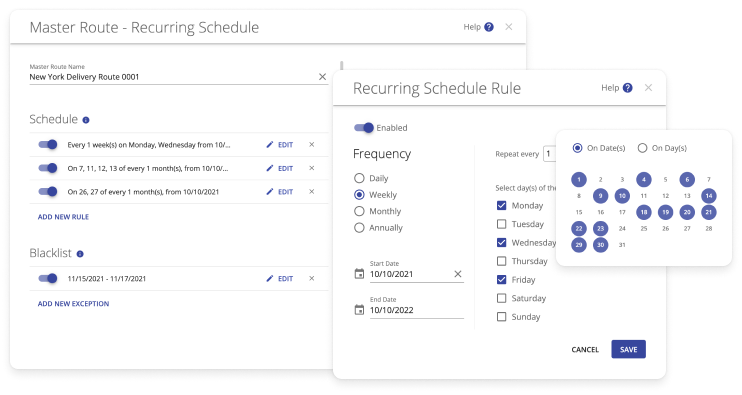Show info tooltip next to Schedule heading

(x=86, y=120)
